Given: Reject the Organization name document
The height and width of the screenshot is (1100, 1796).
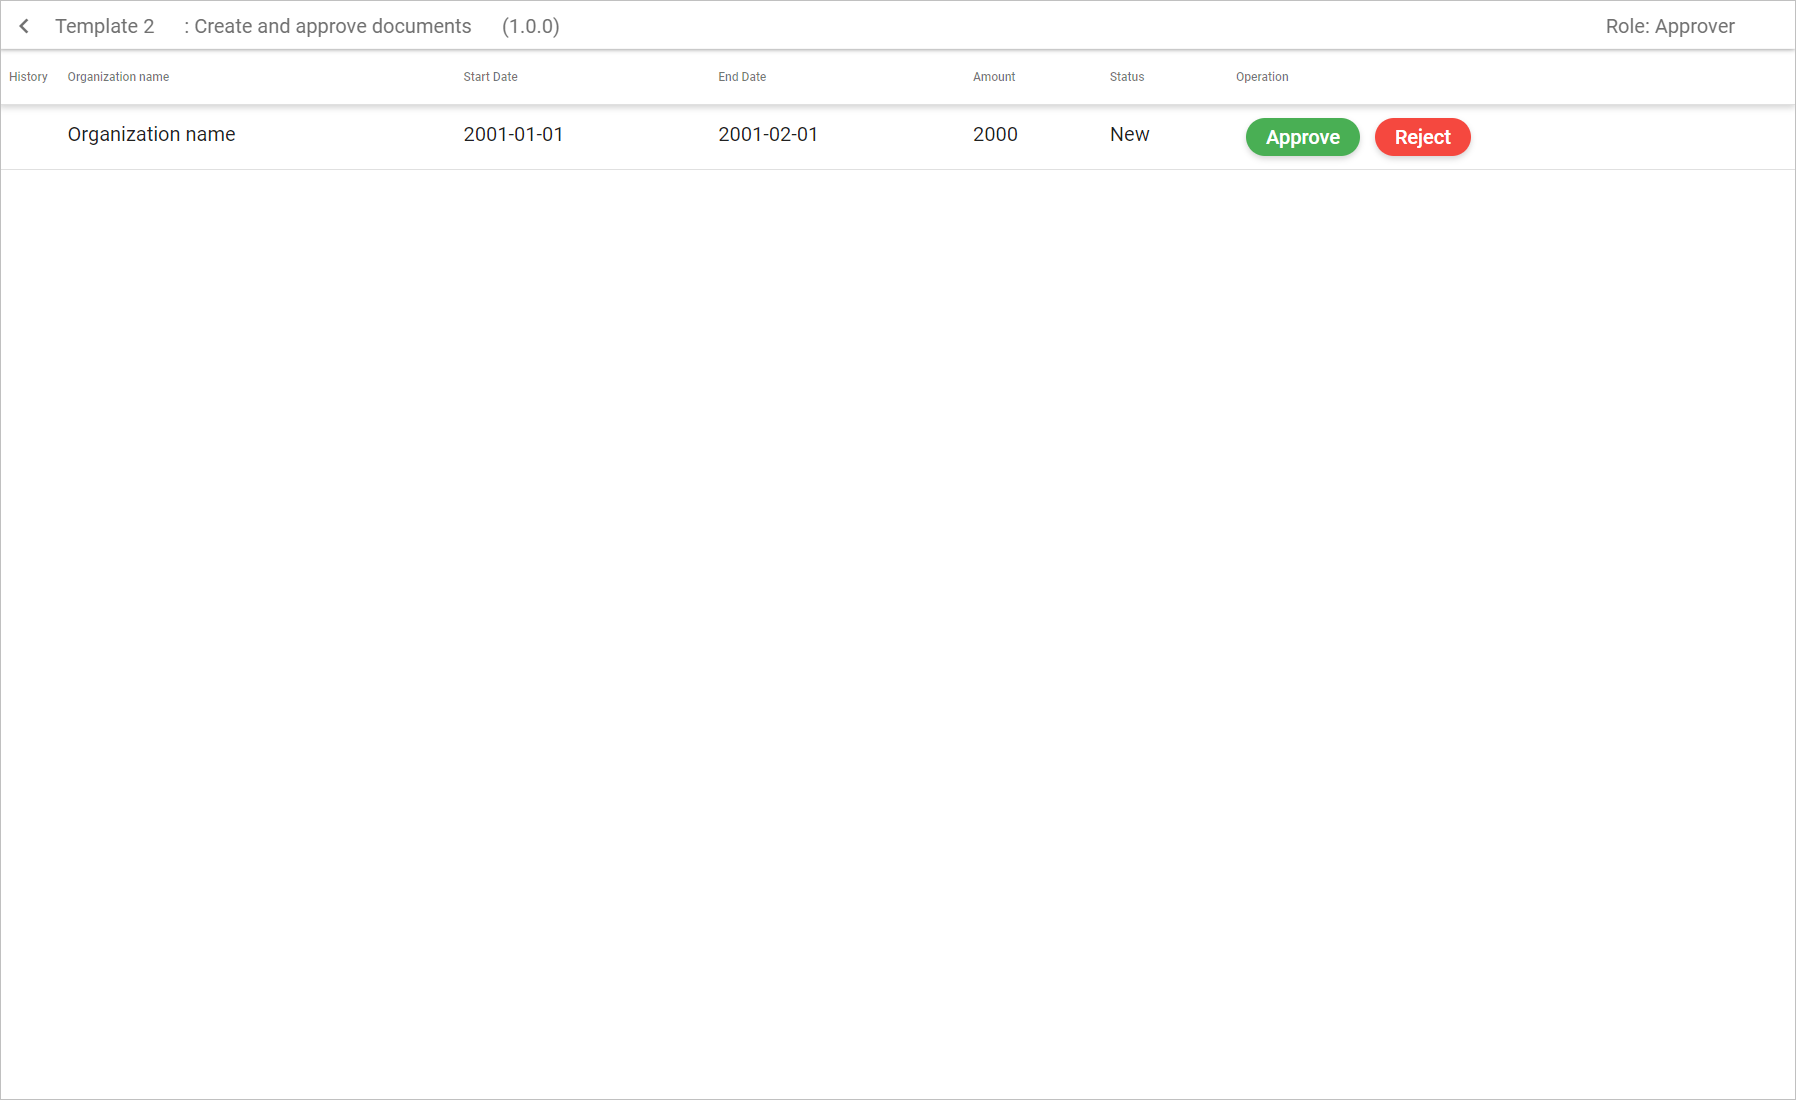Looking at the screenshot, I should (x=1422, y=137).
